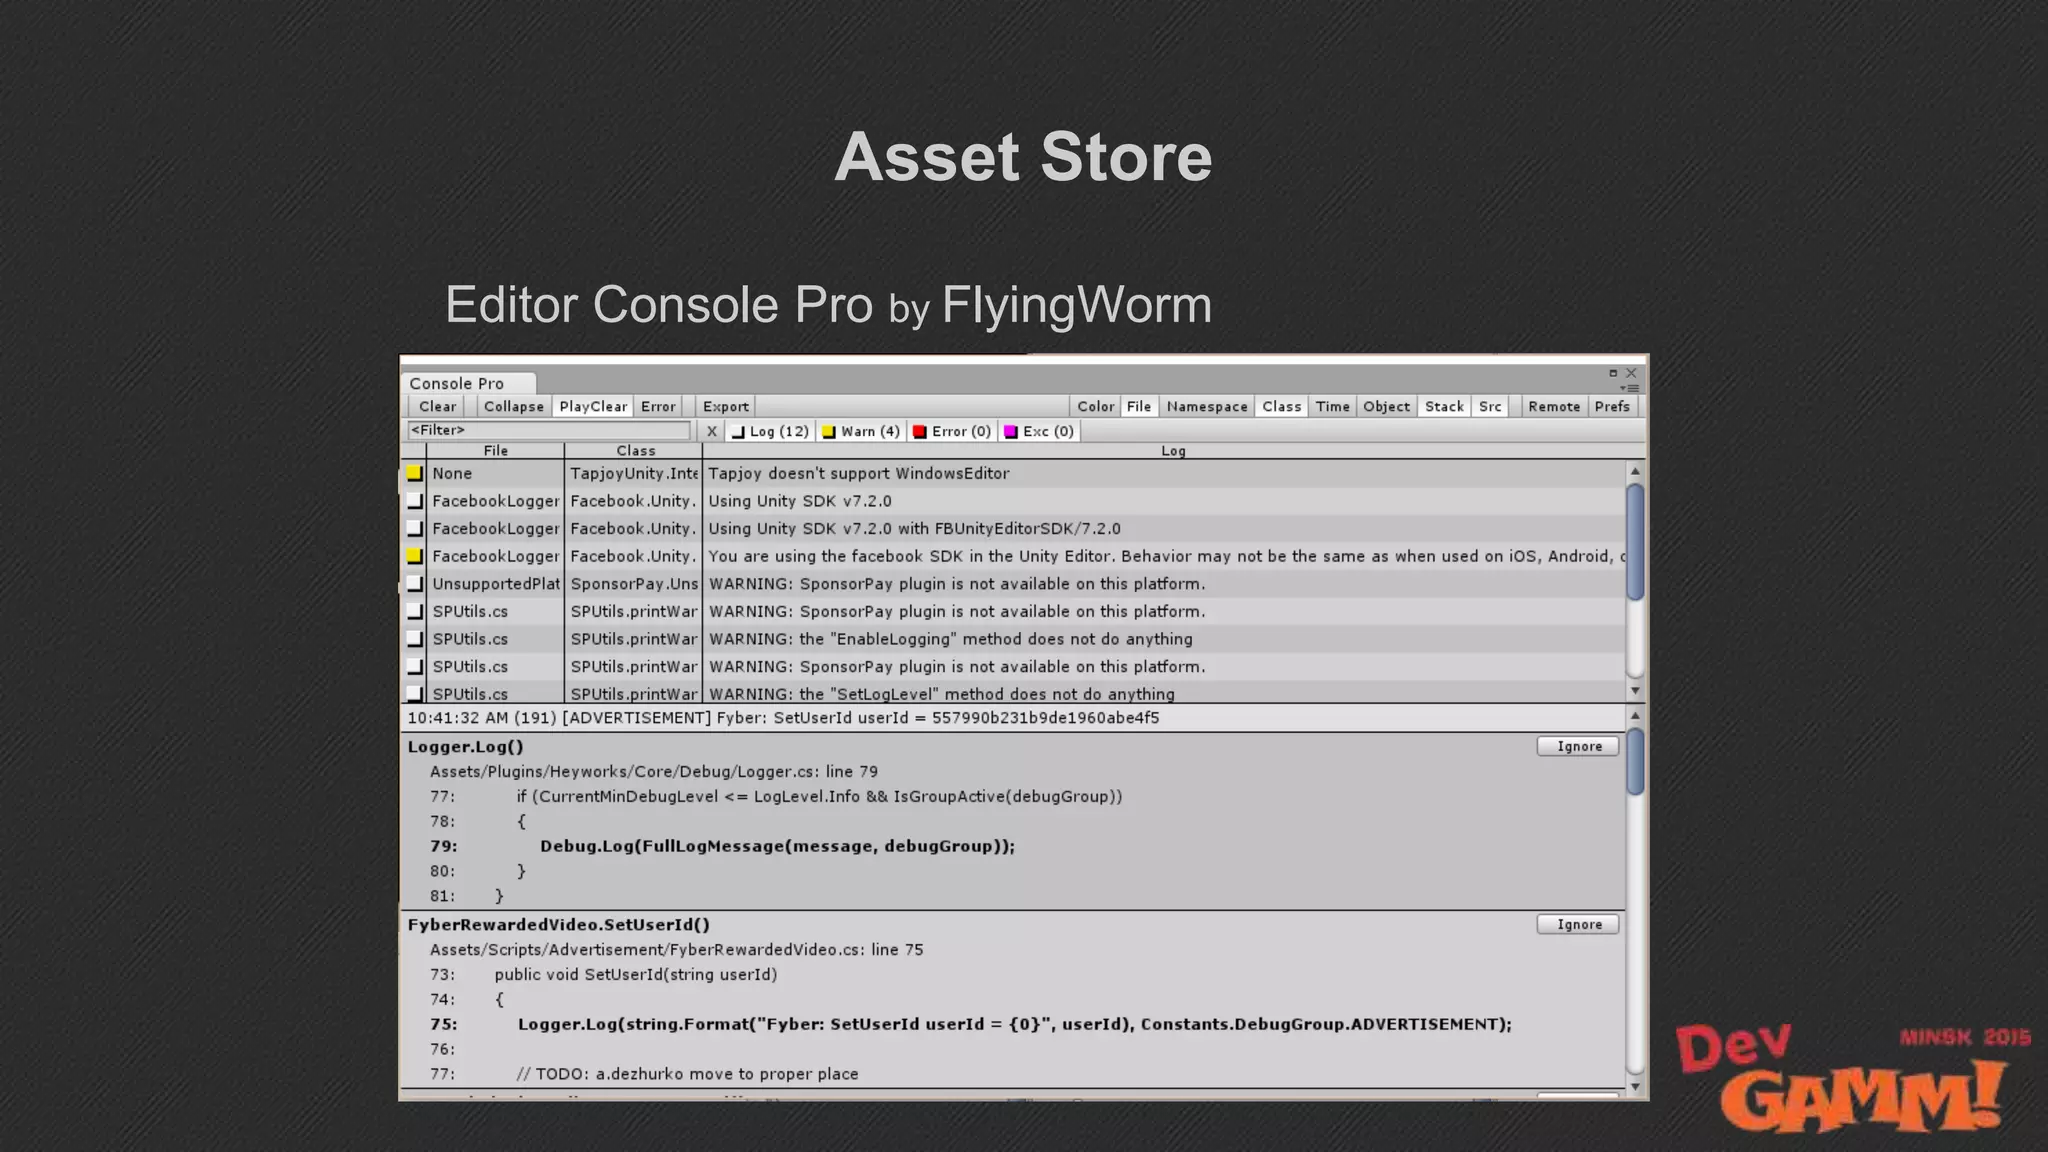Click source line 73 public void SetUserId
Viewport: 2048px width, 1152px height.
click(x=635, y=974)
